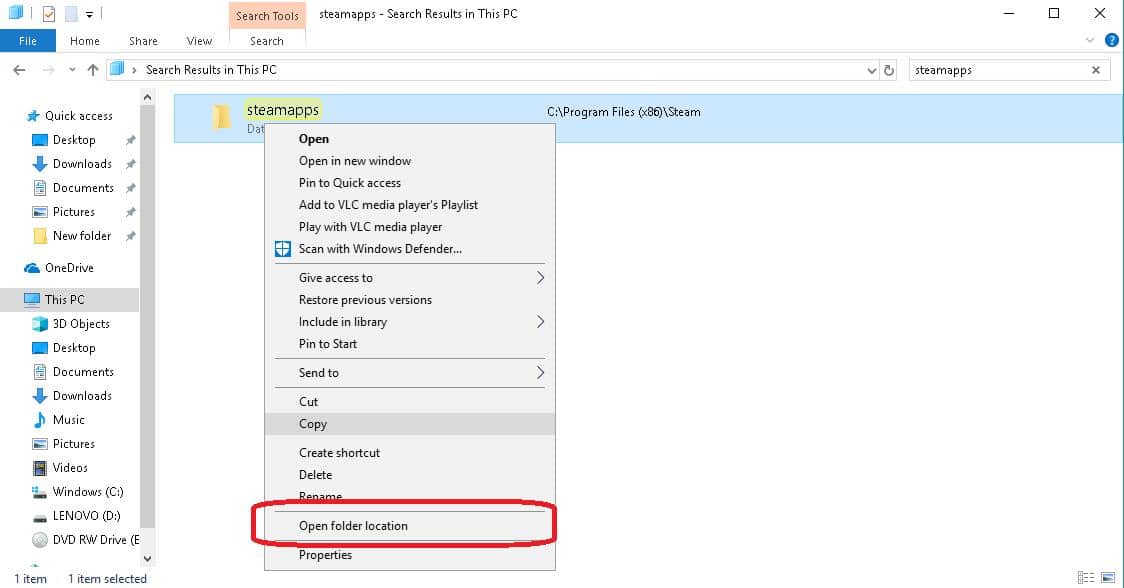Screen dimensions: 1124x588
Task: Switch to the Details view layout
Action: pos(1086,577)
